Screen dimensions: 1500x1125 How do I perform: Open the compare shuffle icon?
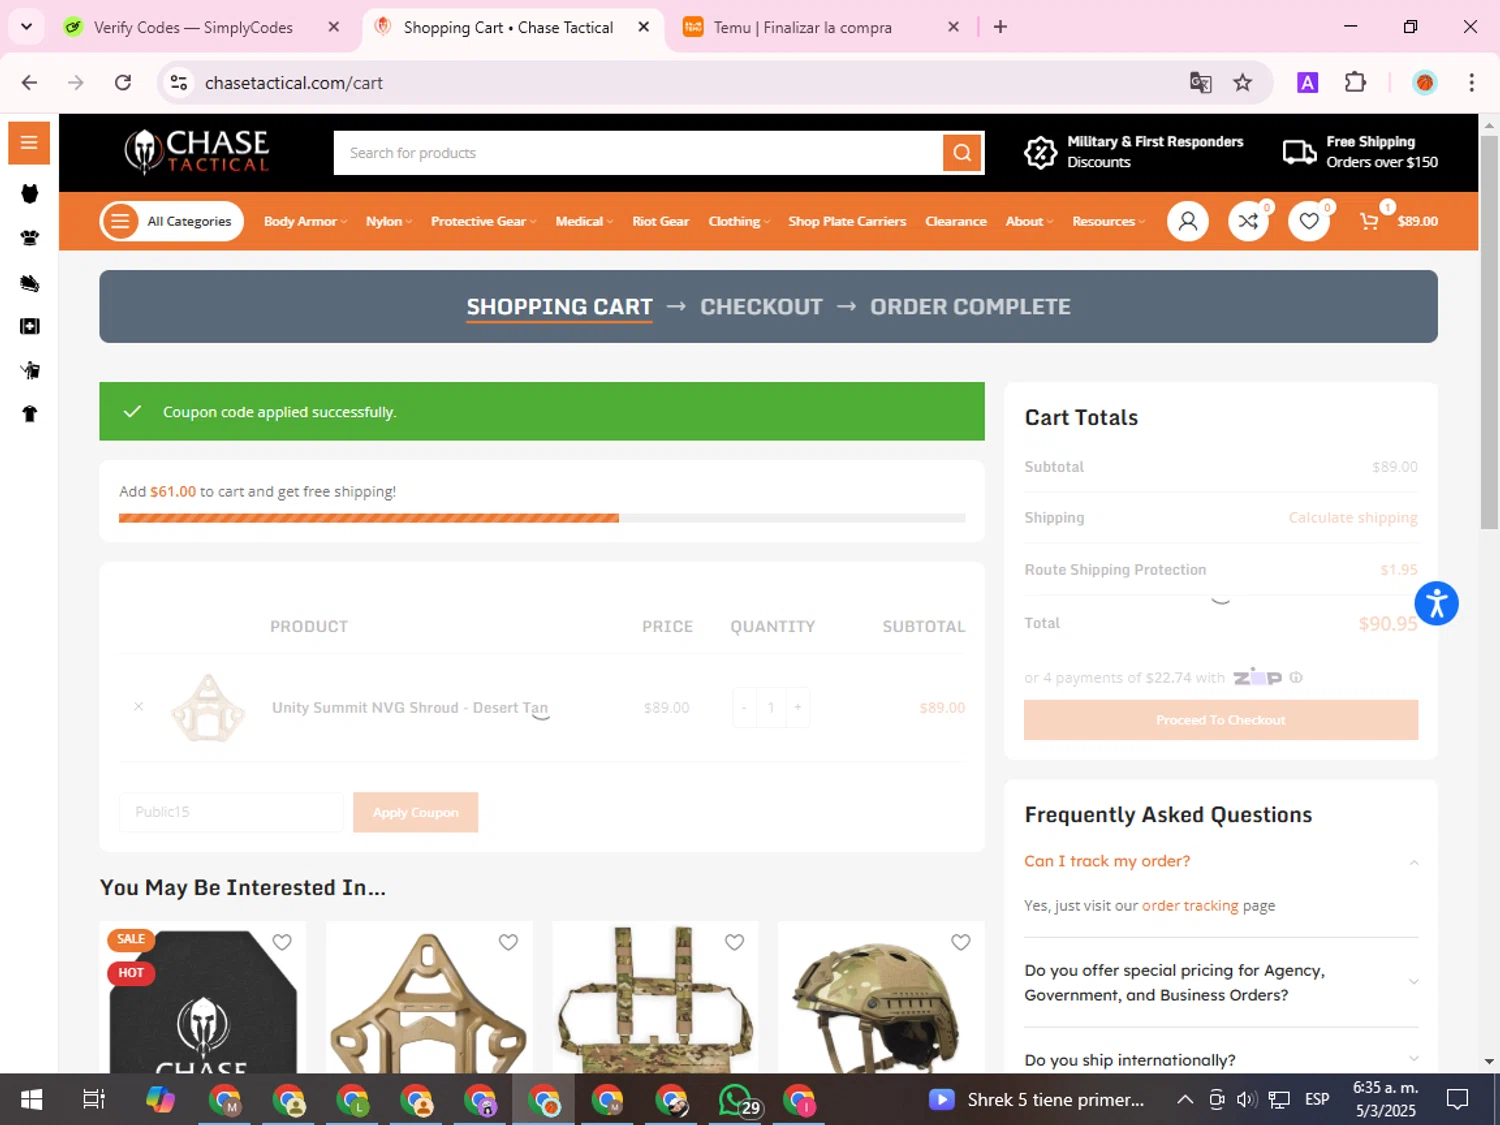(x=1248, y=221)
